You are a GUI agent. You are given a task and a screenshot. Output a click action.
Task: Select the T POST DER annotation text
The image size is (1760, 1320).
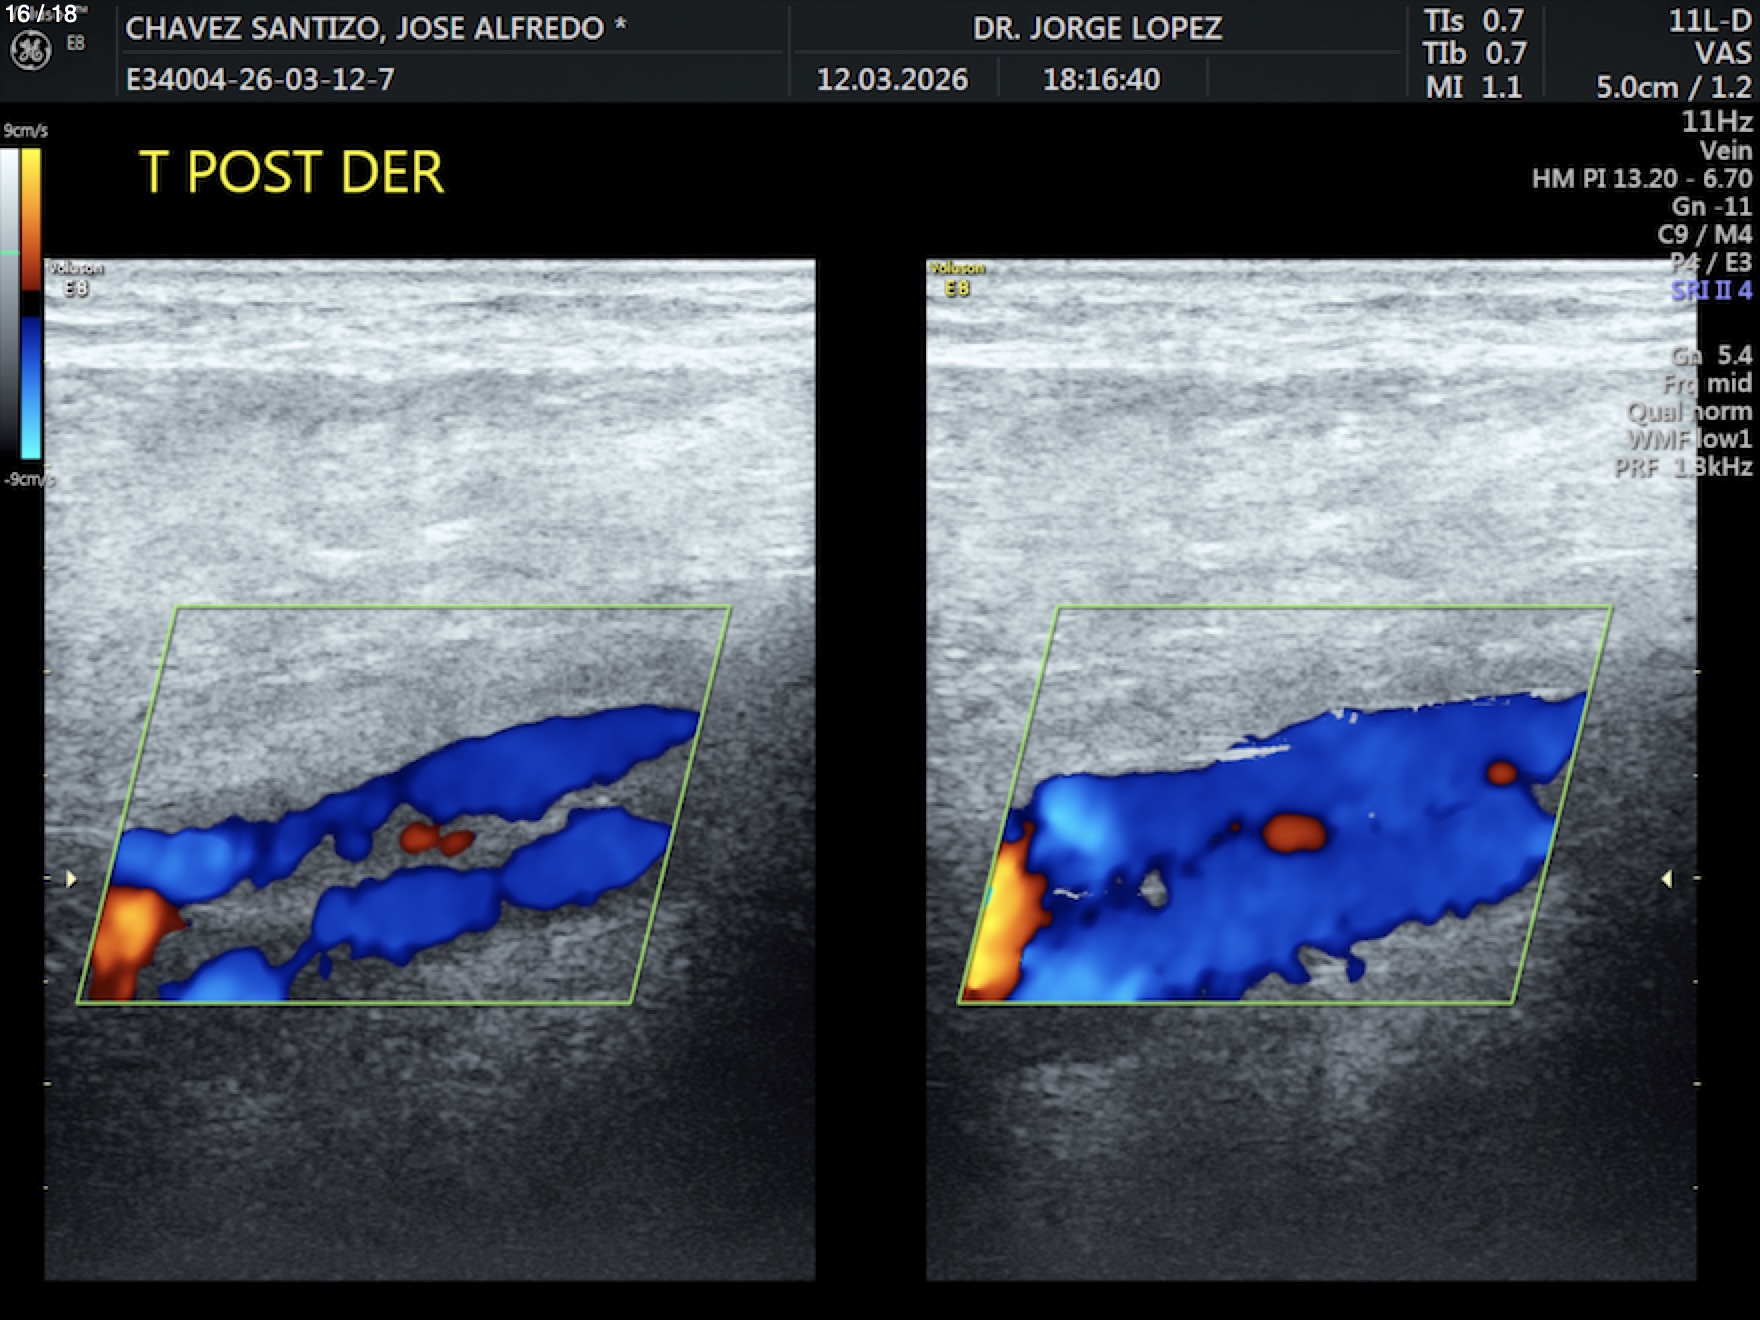291,172
